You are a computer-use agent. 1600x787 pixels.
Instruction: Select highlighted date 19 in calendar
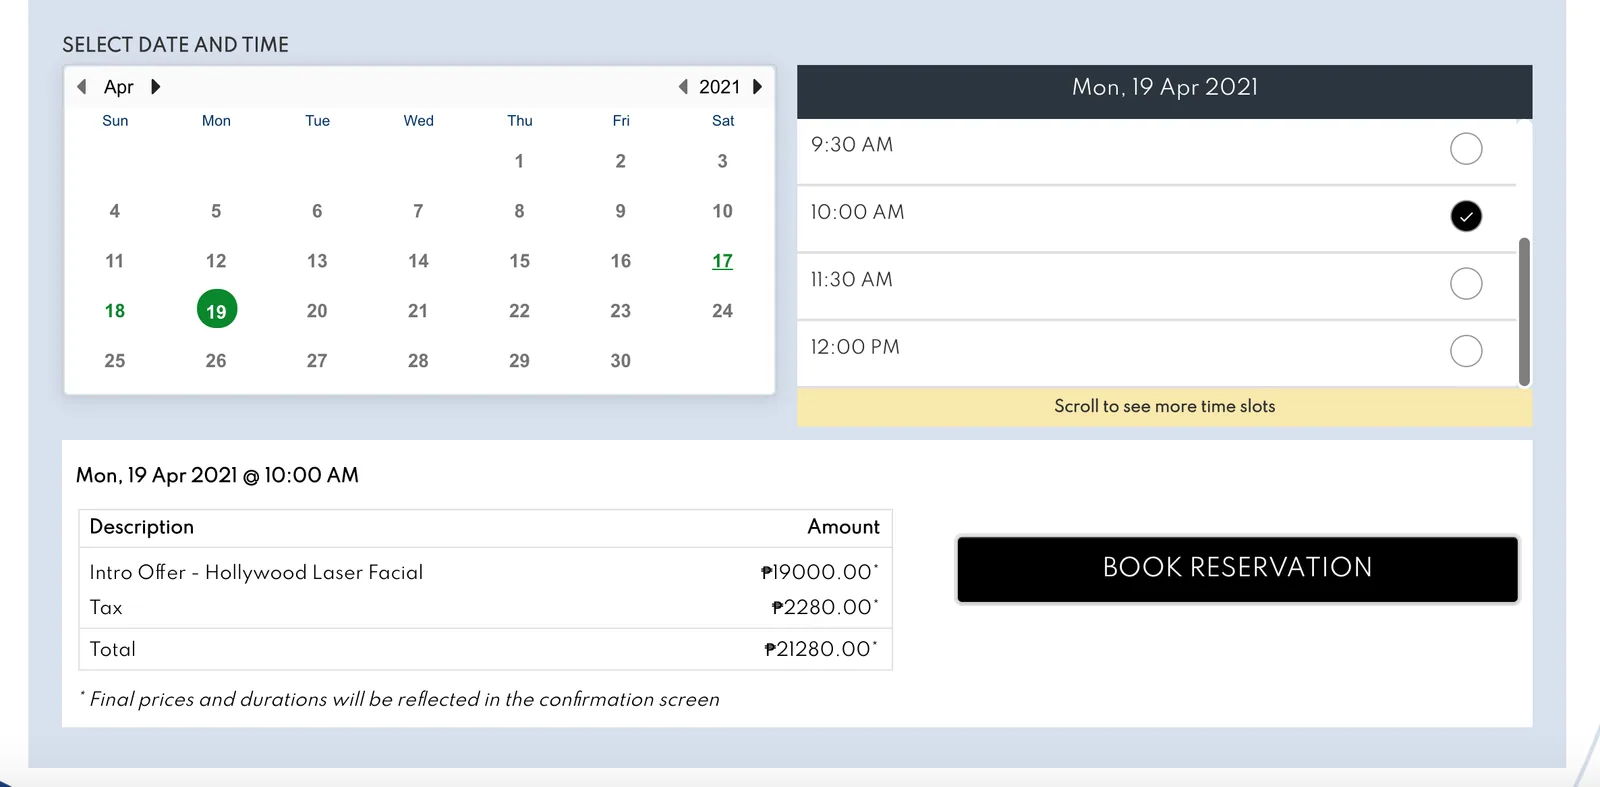click(x=217, y=310)
